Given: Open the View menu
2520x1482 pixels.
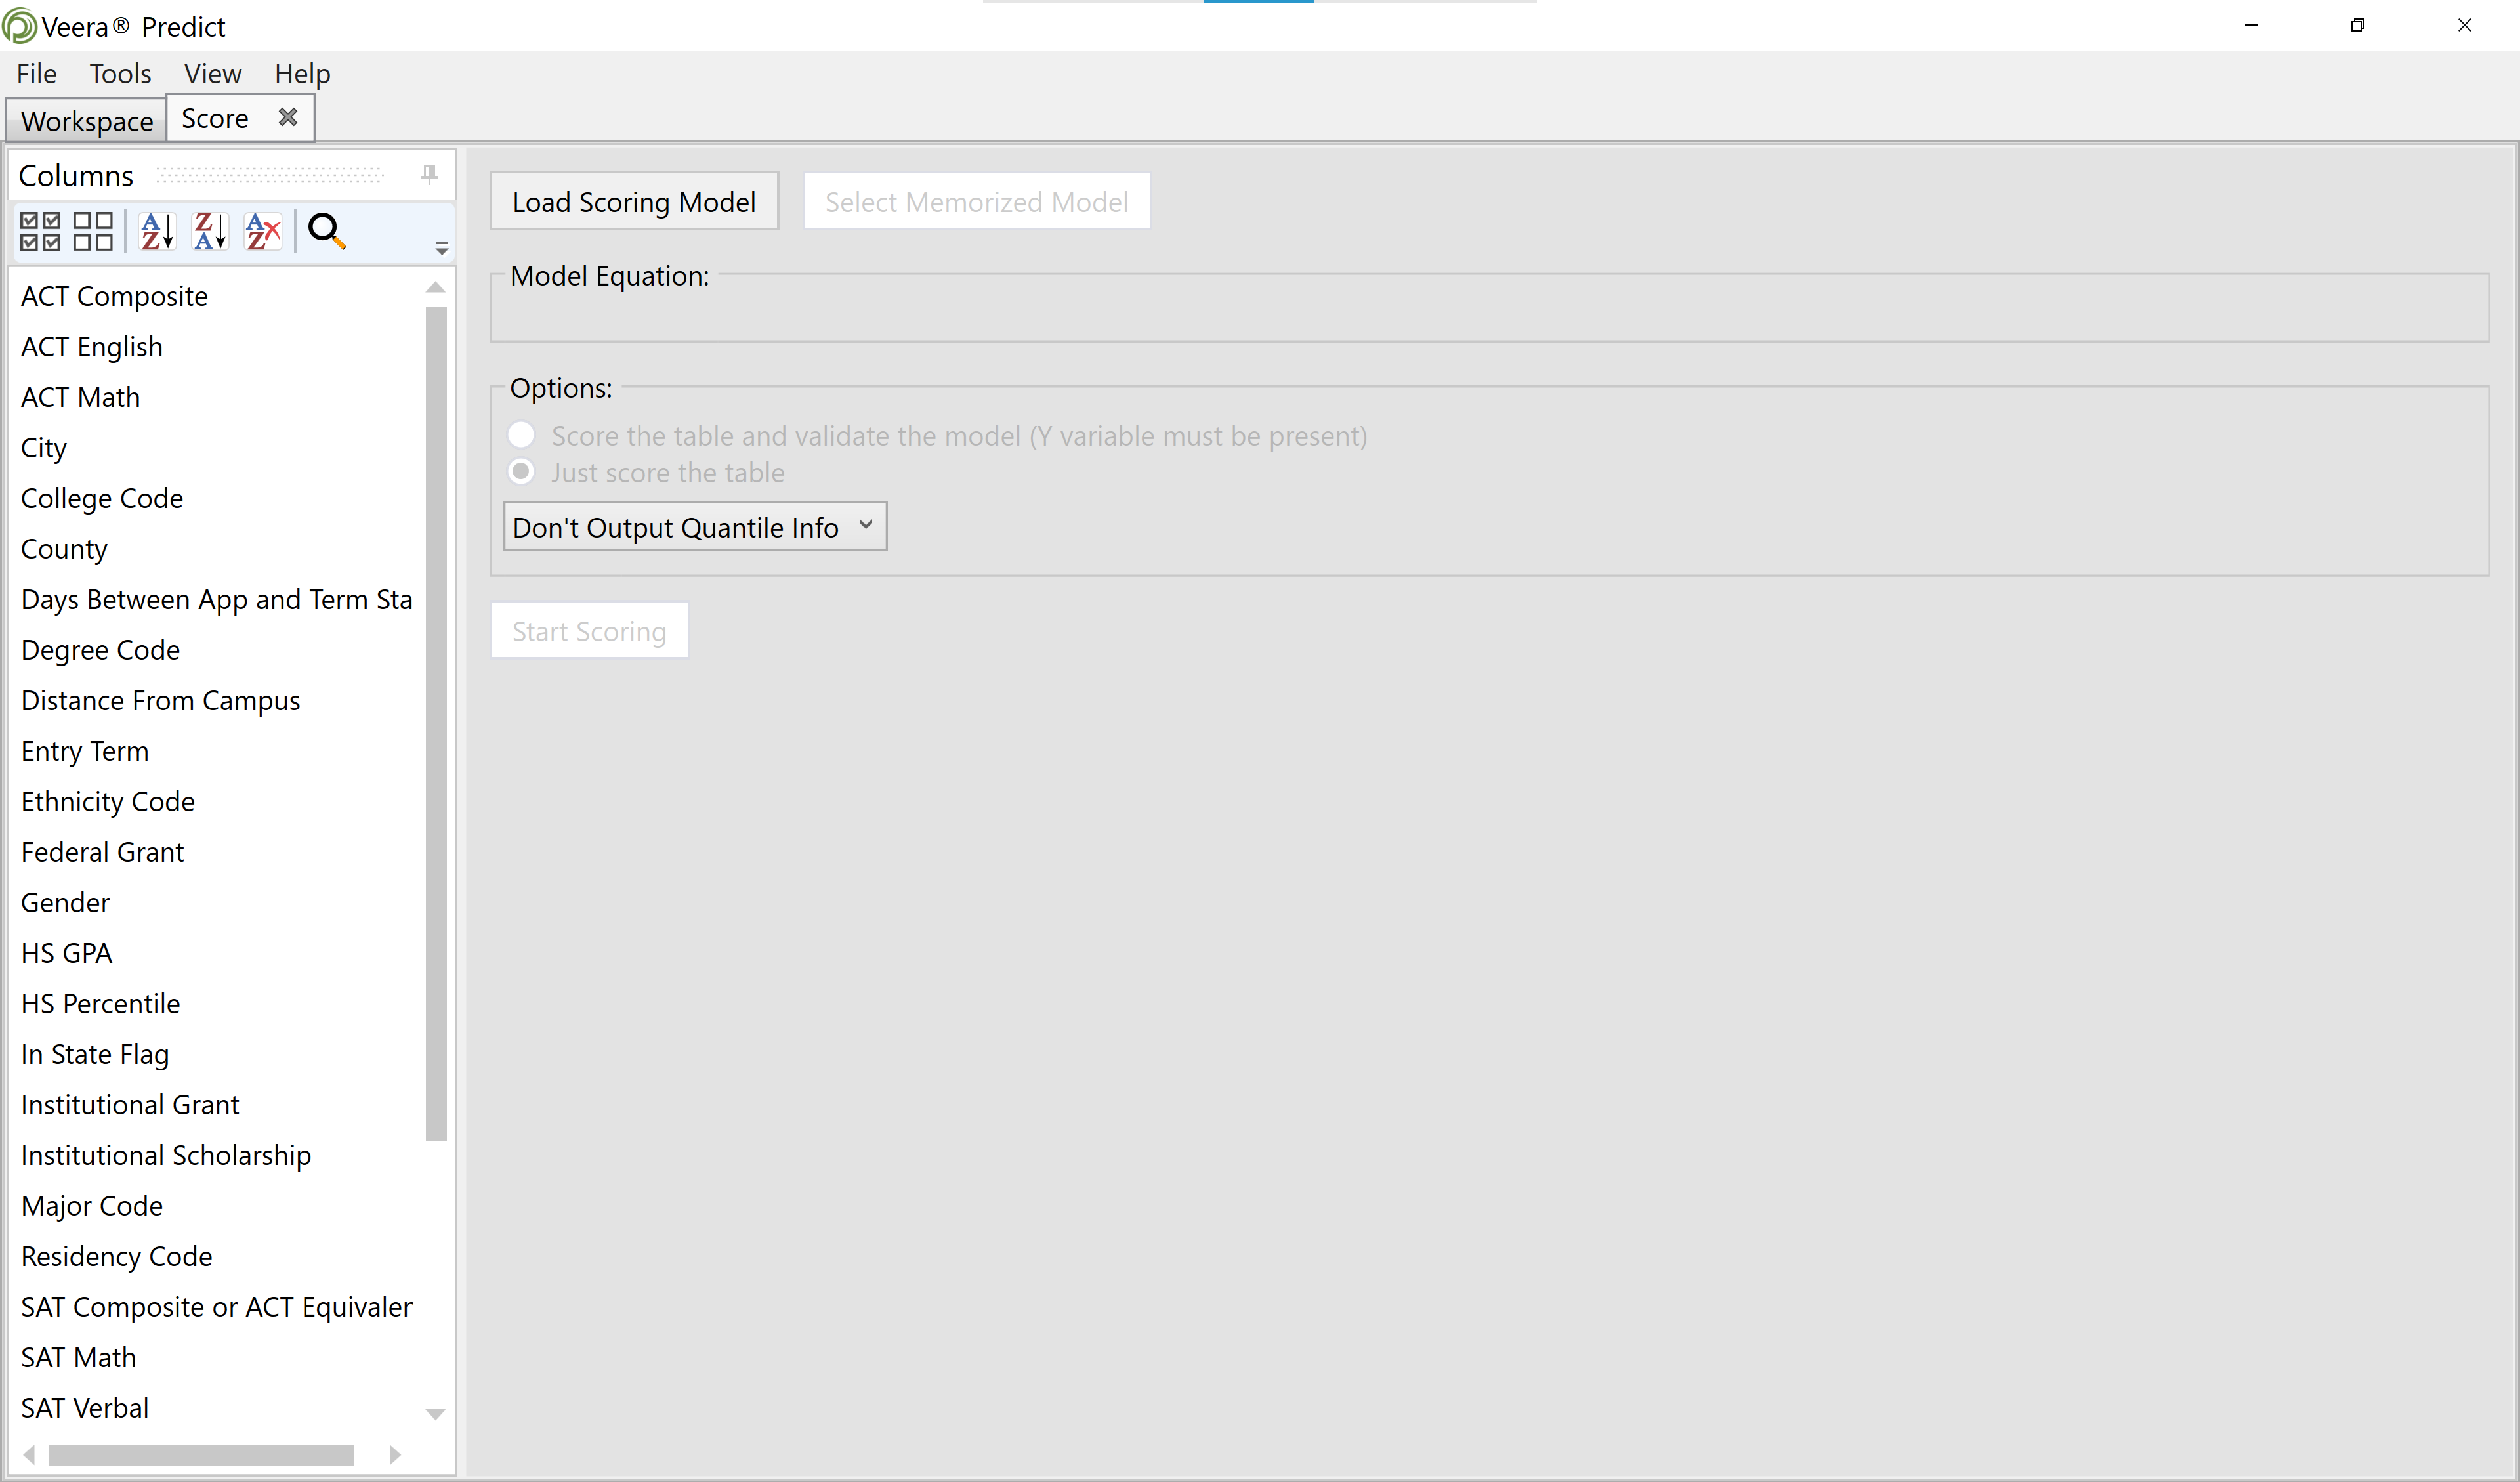Looking at the screenshot, I should [212, 73].
